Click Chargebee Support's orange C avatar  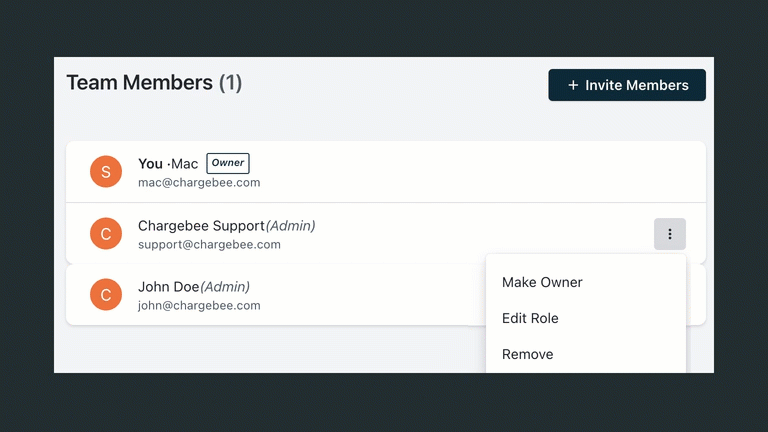click(x=106, y=234)
